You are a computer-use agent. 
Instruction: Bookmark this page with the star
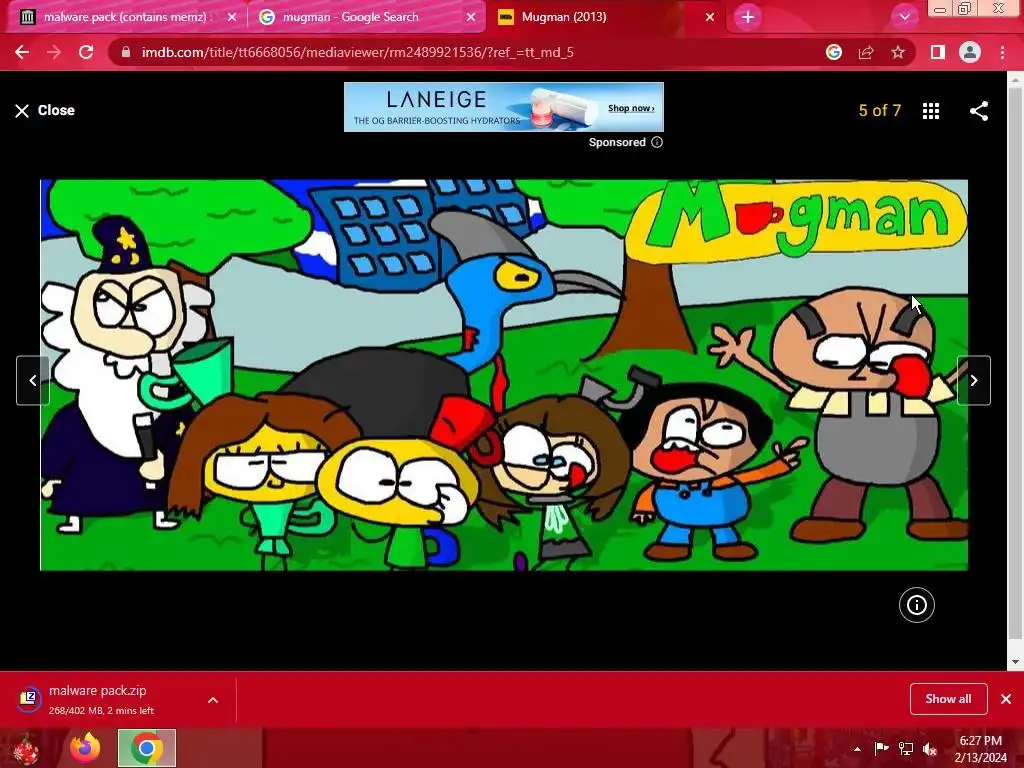(x=898, y=52)
